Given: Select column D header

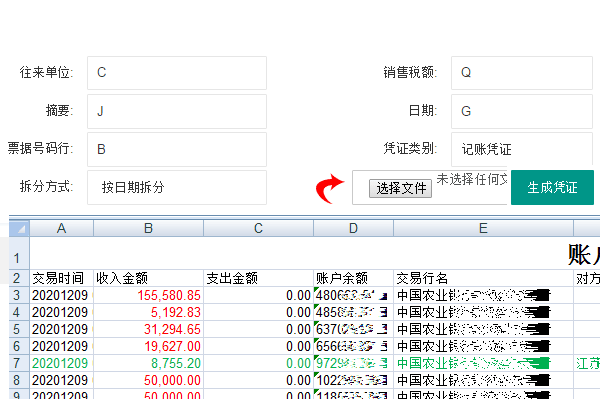Looking at the screenshot, I should point(353,228).
